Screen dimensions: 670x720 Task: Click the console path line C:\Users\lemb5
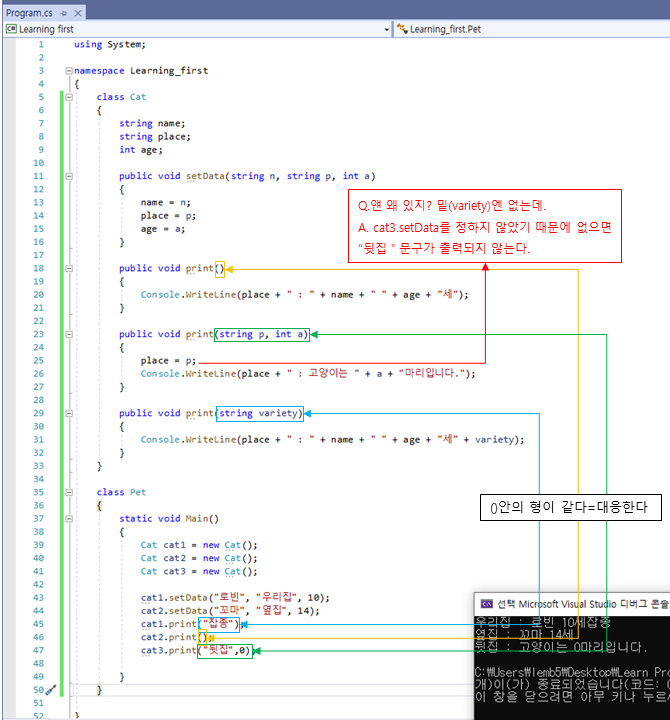[x=572, y=672]
